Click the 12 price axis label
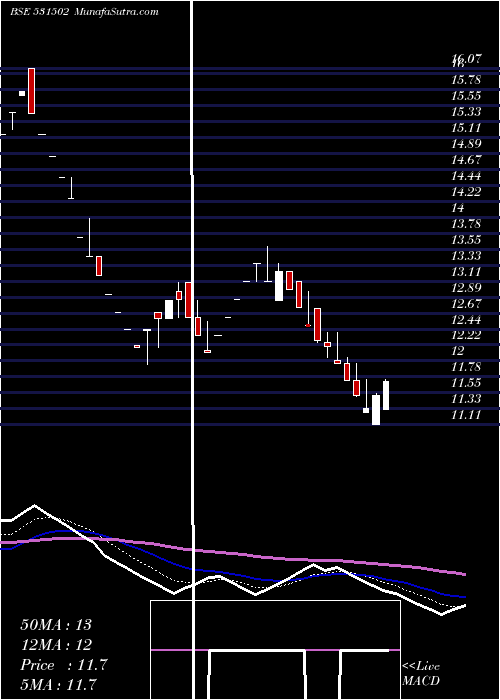 pos(458,351)
